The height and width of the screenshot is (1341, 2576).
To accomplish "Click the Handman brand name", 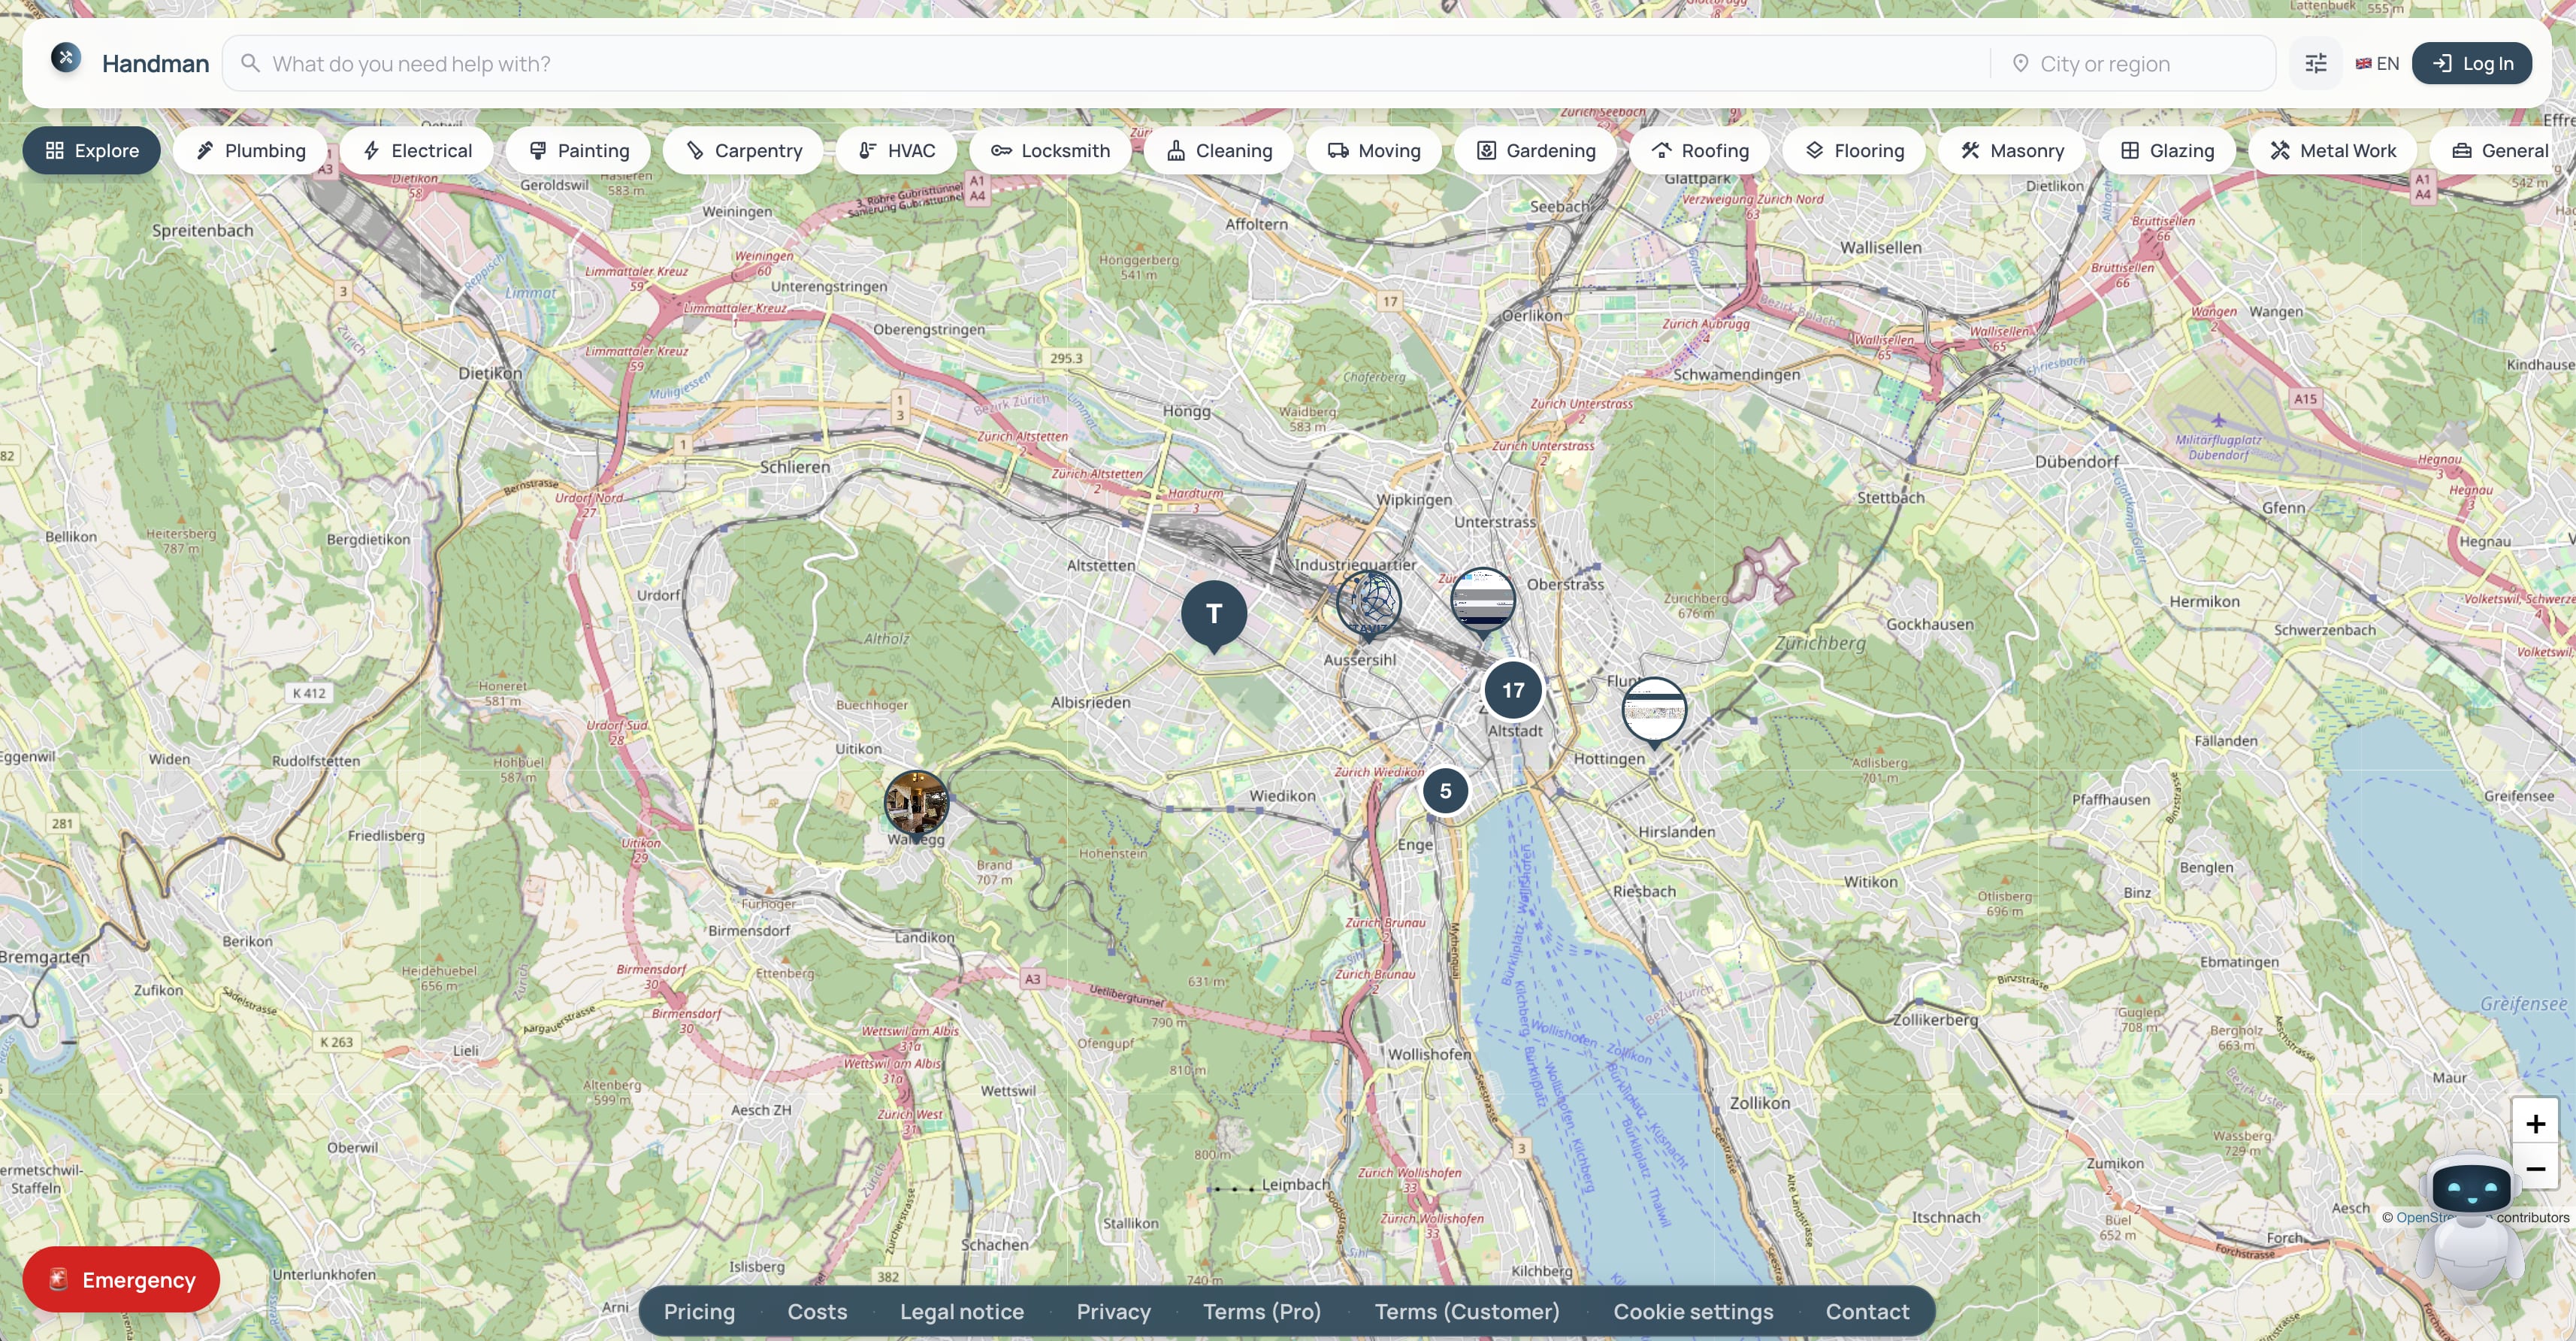I will (155, 63).
